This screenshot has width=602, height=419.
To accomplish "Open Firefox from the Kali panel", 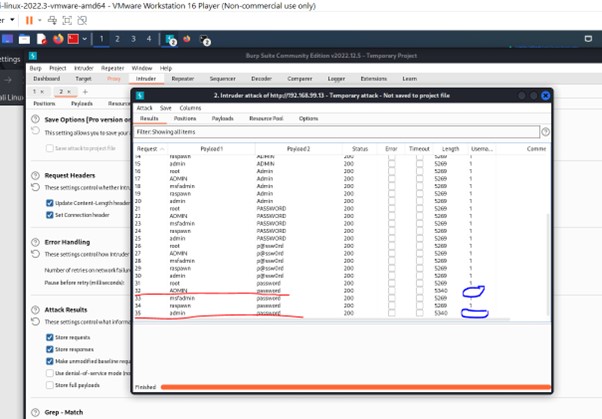I will [x=58, y=39].
